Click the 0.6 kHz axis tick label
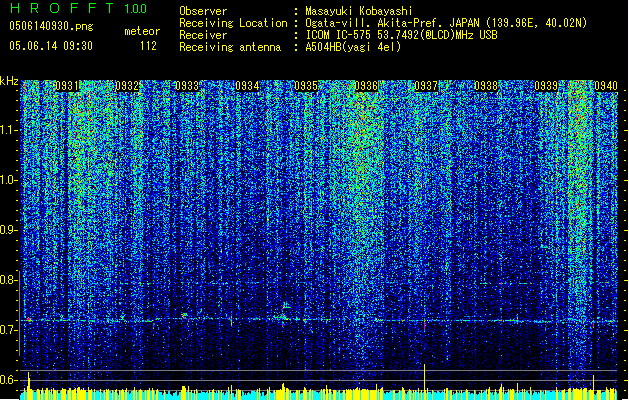Image resolution: width=629 pixels, height=400 pixels. pos(8,380)
